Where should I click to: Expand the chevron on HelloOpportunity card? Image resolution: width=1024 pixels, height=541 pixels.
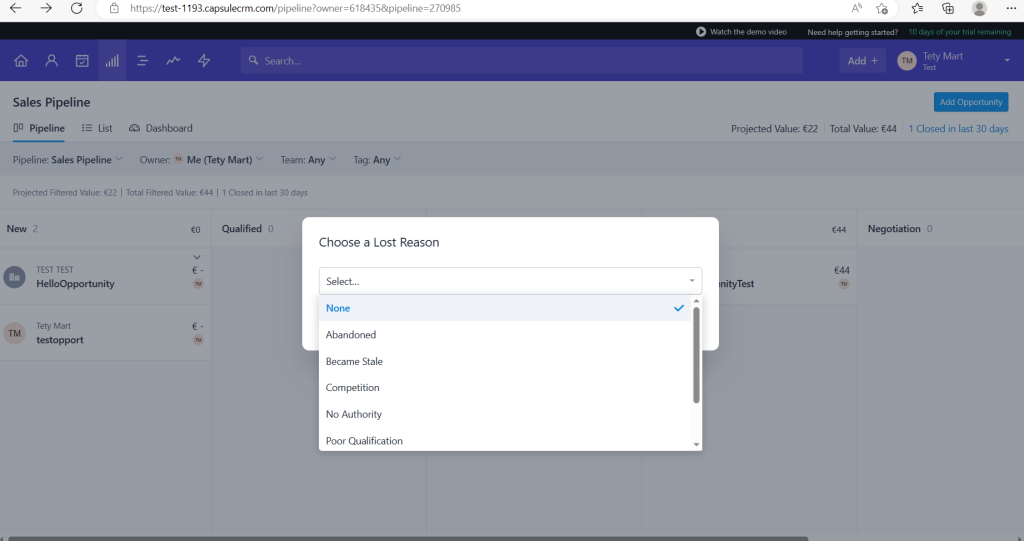click(197, 257)
